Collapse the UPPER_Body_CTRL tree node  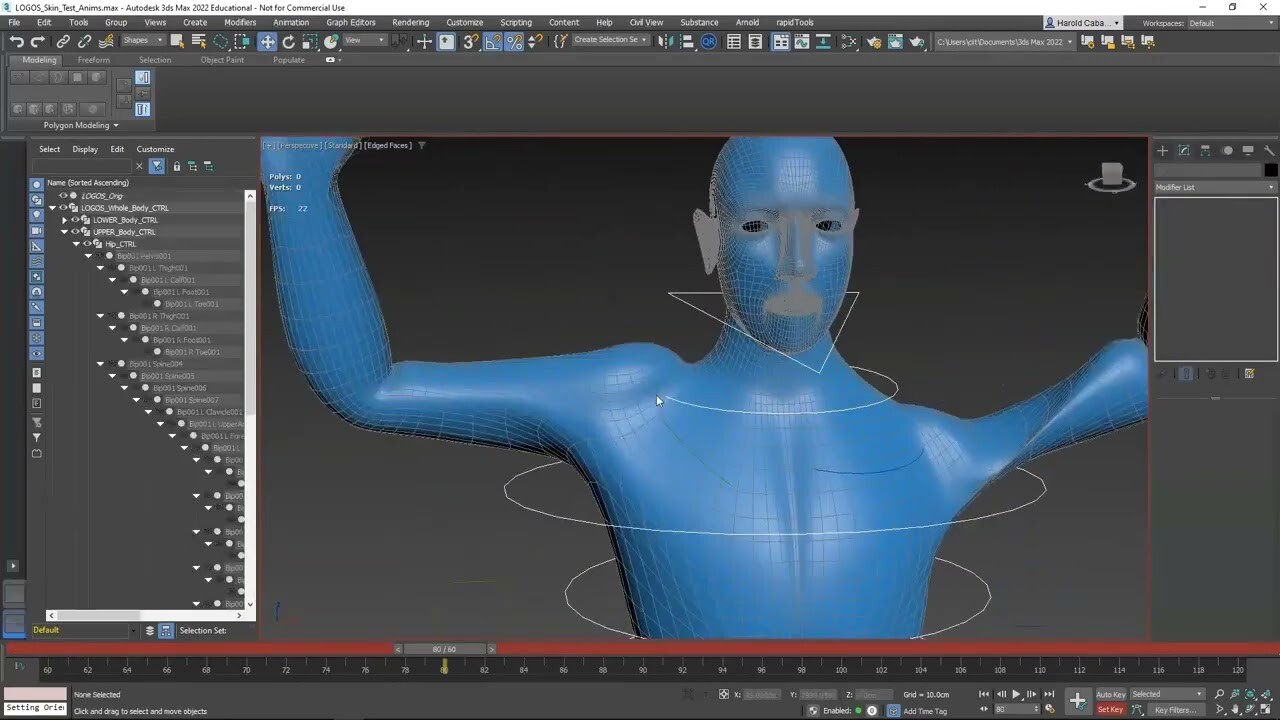tap(64, 231)
